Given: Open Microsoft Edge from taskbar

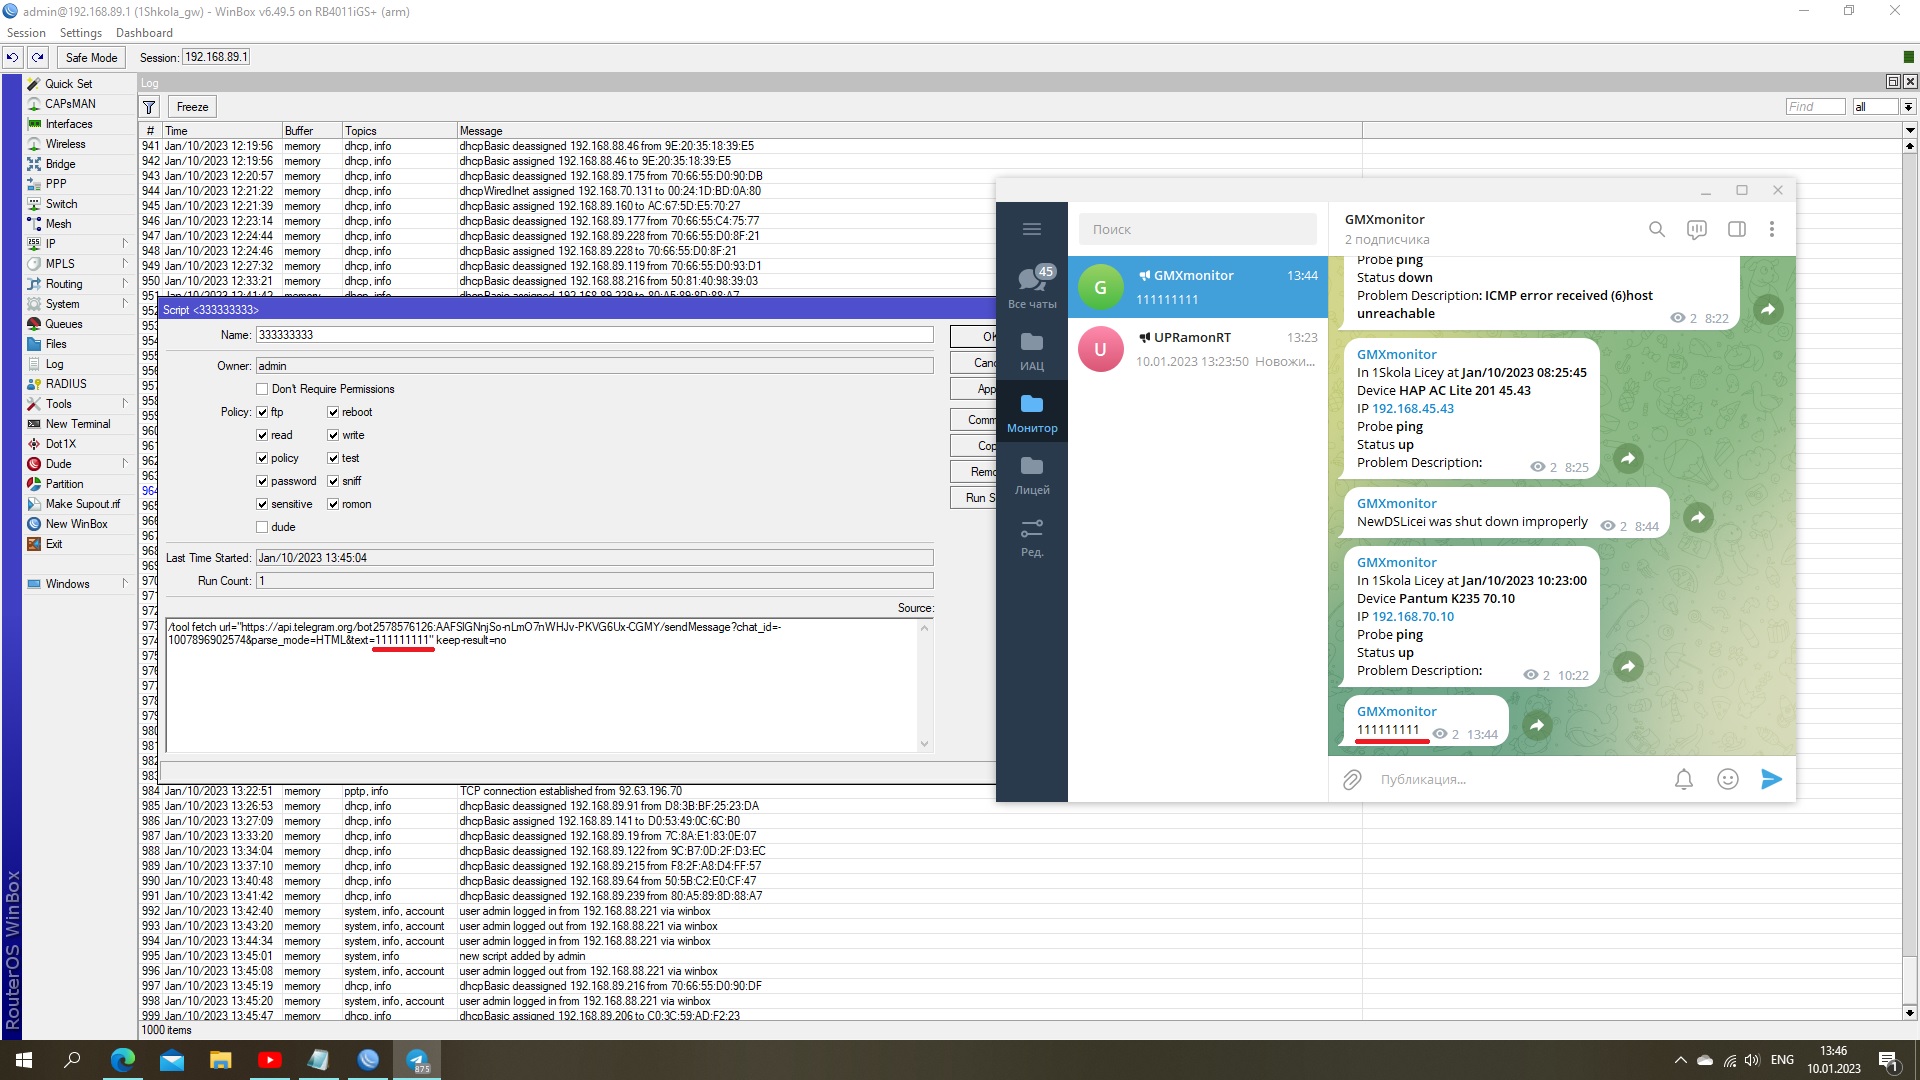Looking at the screenshot, I should point(122,1060).
